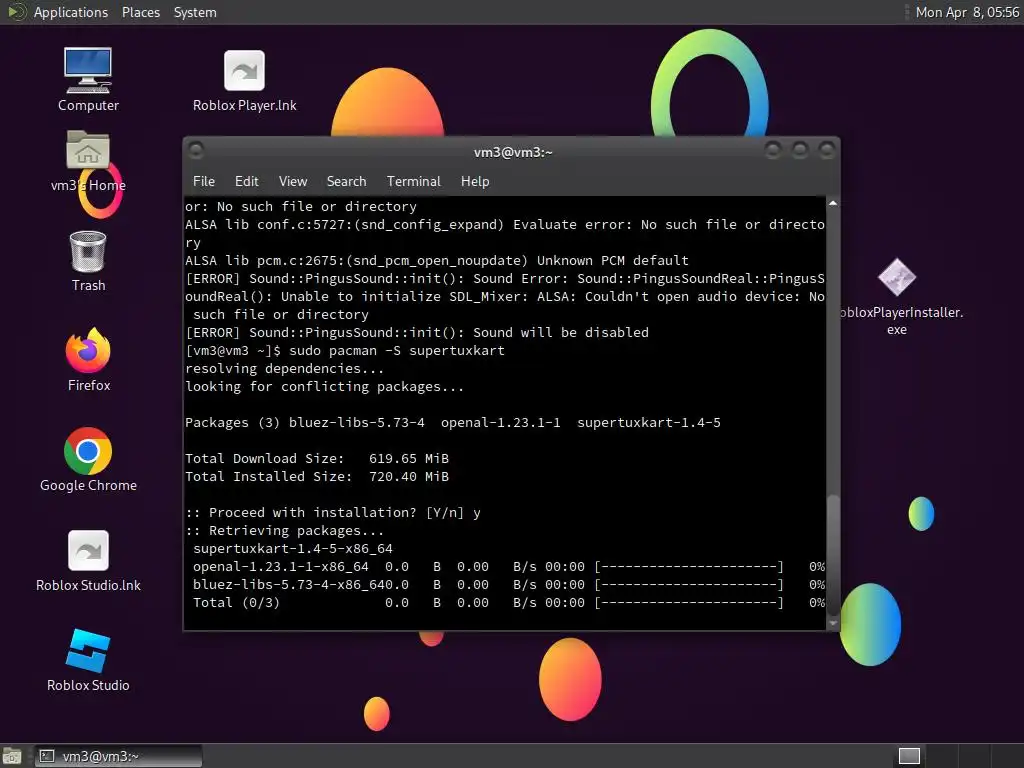The image size is (1024, 768).
Task: Open the File menu in the terminal
Action: pyautogui.click(x=204, y=182)
